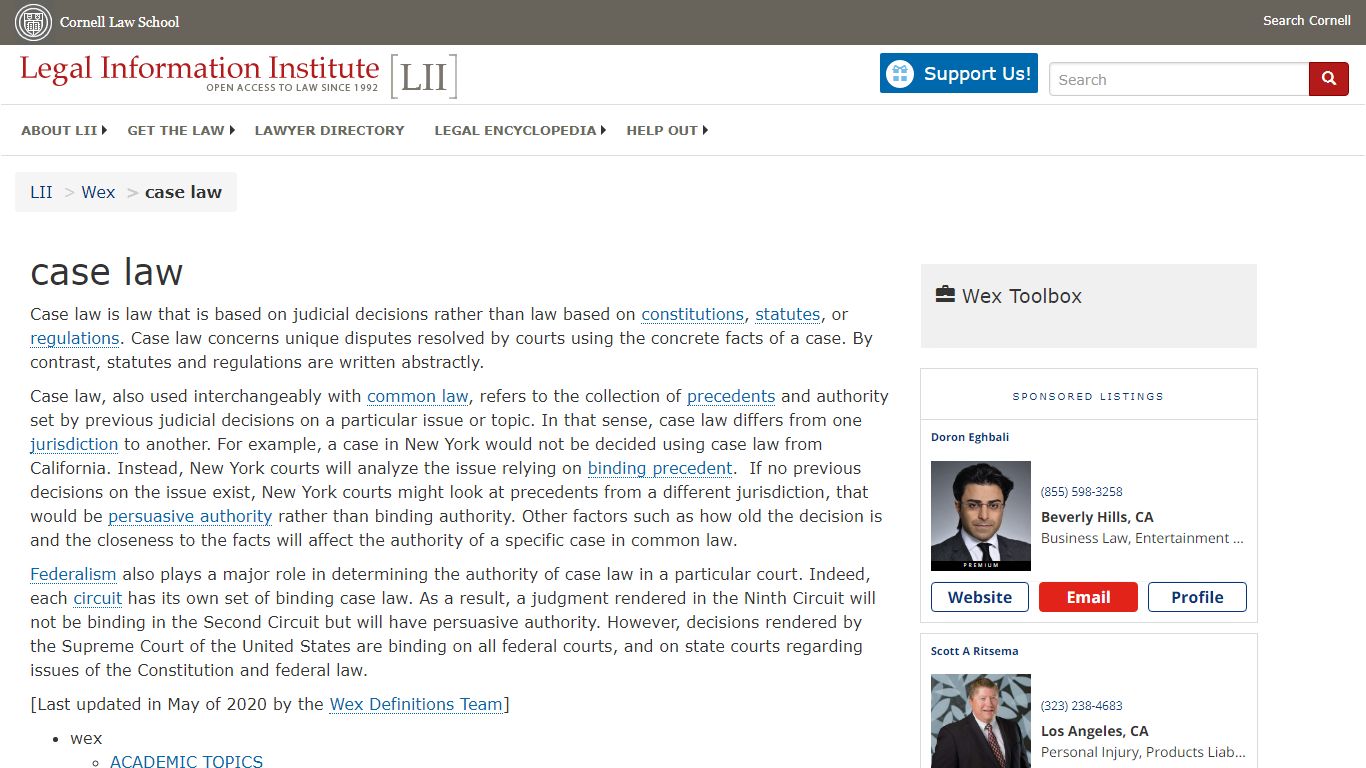Open the regulations link
This screenshot has width=1366, height=768.
(x=74, y=338)
